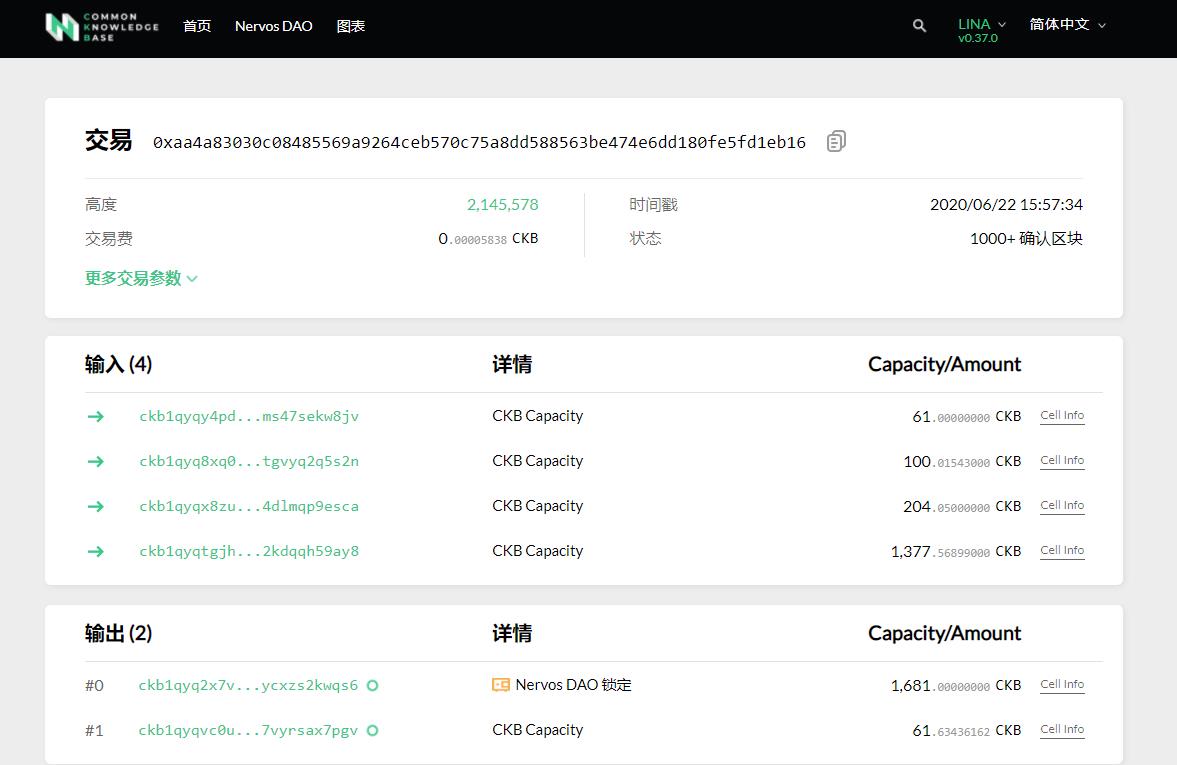Click the green arrow beside ckb1qyq8xq0...tgvyq2q5s2n
Image resolution: width=1177 pixels, height=765 pixels.
click(x=95, y=461)
